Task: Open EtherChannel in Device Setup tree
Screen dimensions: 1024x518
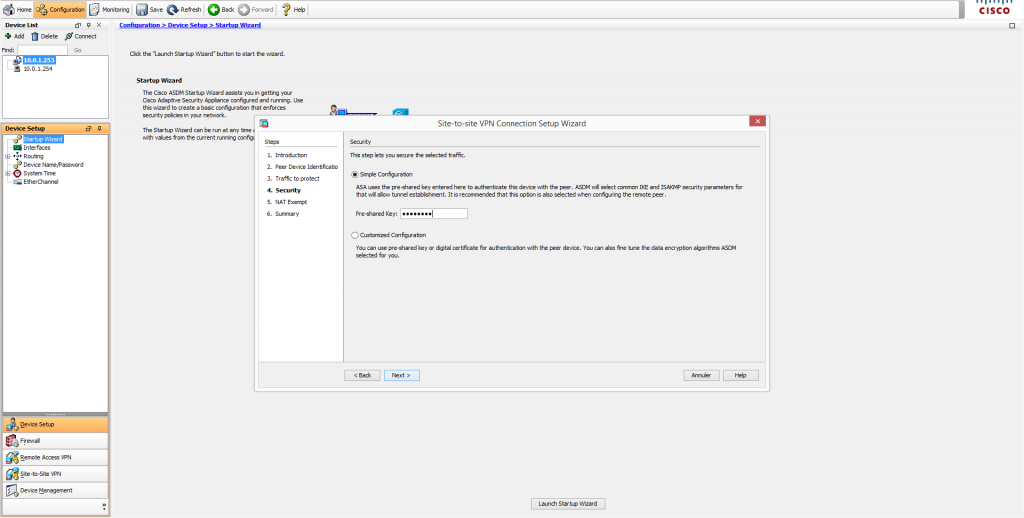Action: 40,182
